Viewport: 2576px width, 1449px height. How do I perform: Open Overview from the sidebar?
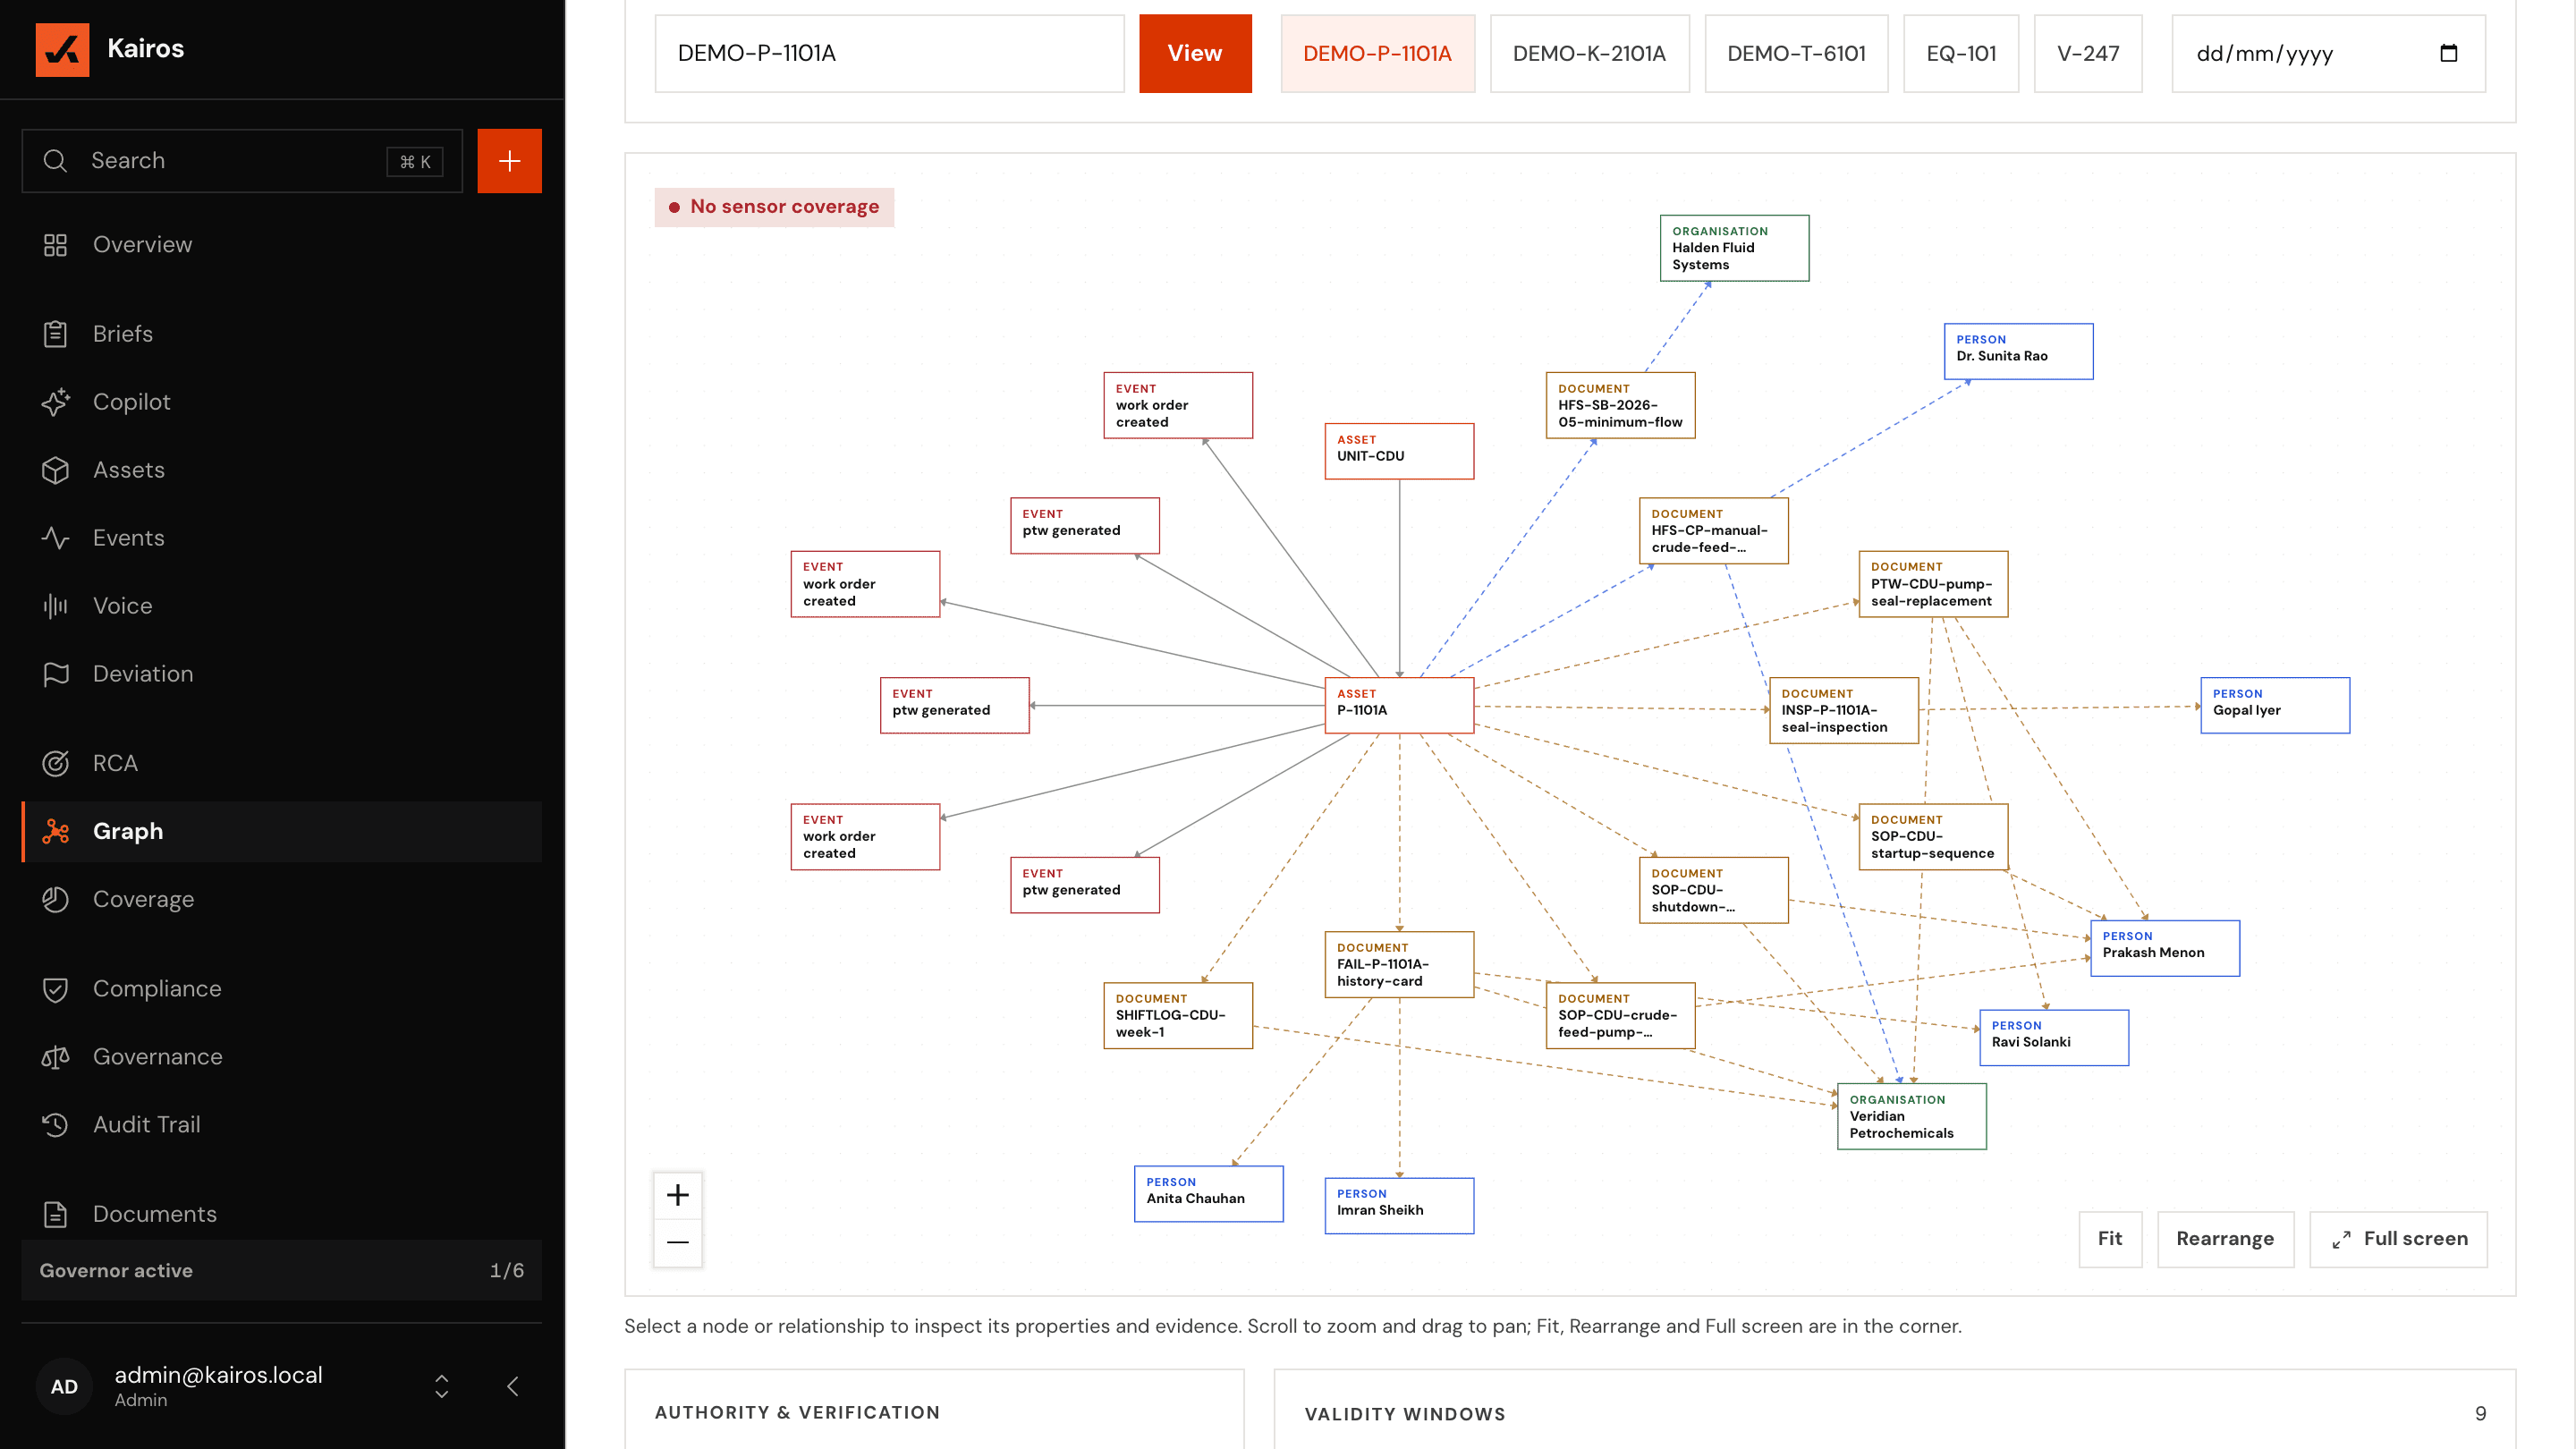pos(281,244)
